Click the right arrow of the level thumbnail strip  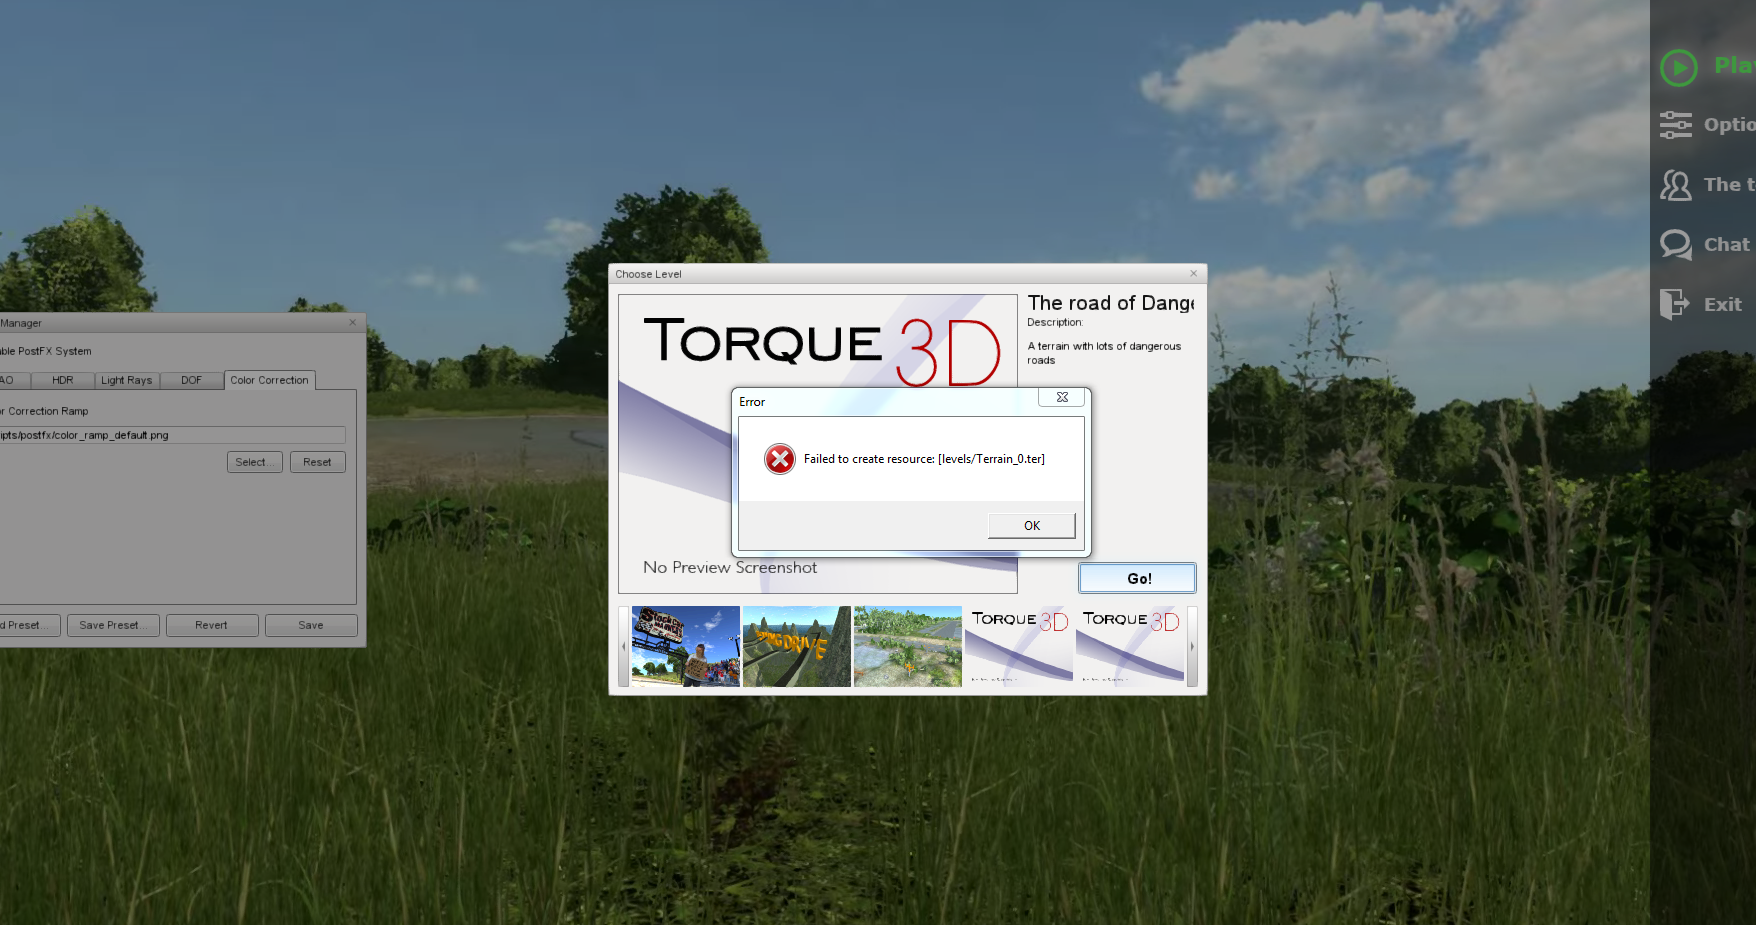(x=1192, y=646)
